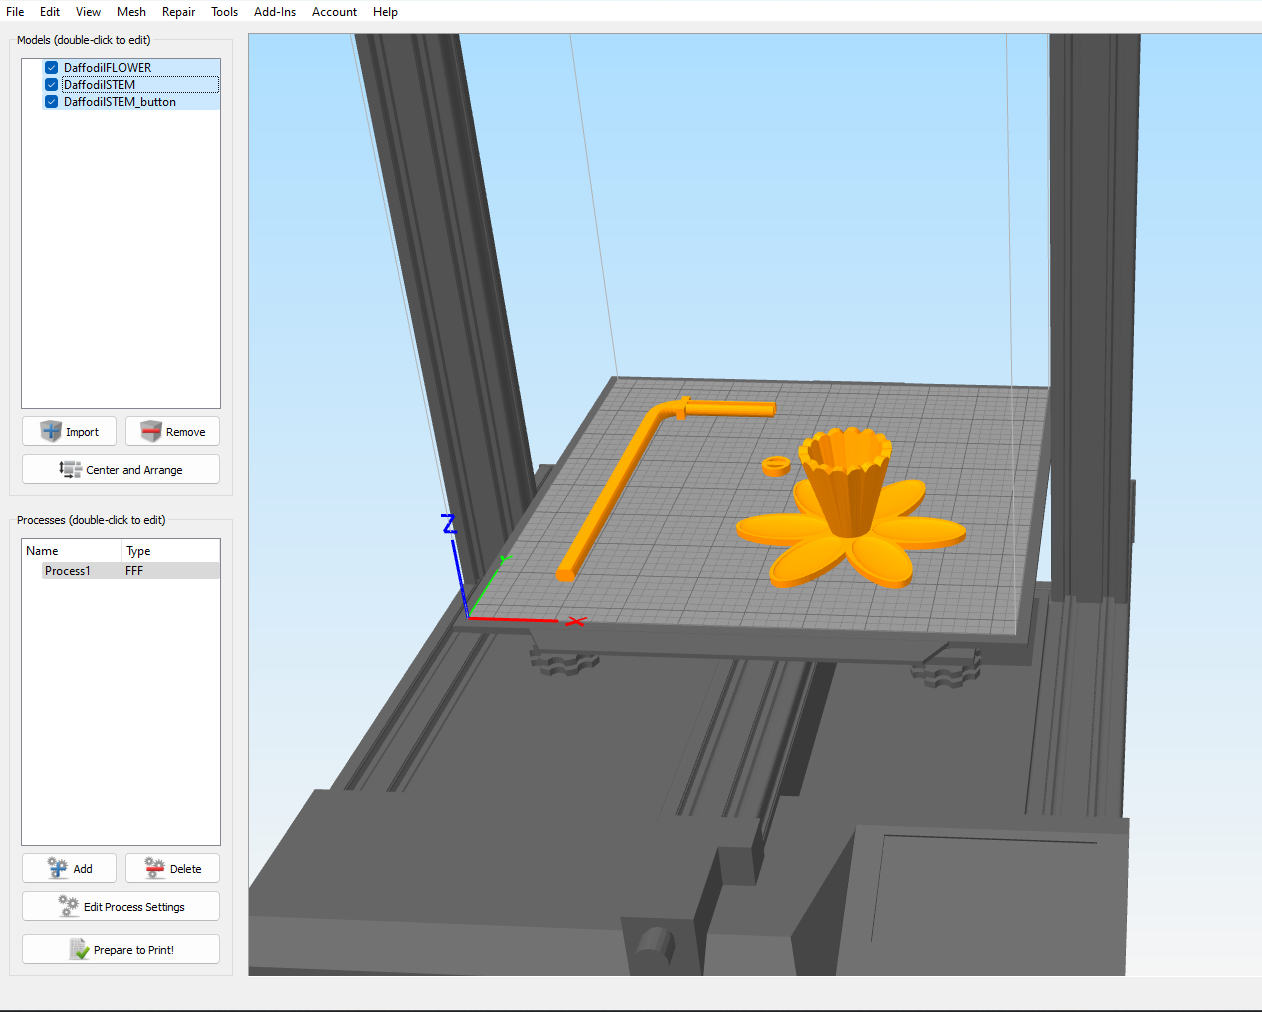
Task: Click the Delete process icon
Action: [153, 868]
